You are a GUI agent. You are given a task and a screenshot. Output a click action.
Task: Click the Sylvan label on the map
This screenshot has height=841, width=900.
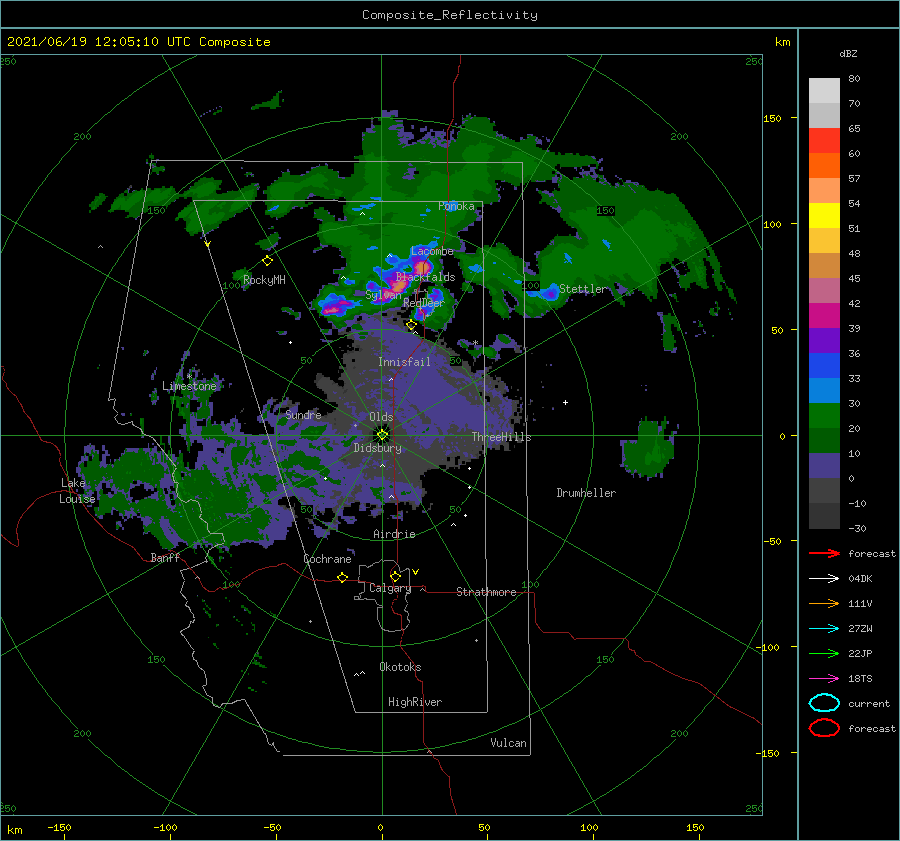tap(383, 294)
